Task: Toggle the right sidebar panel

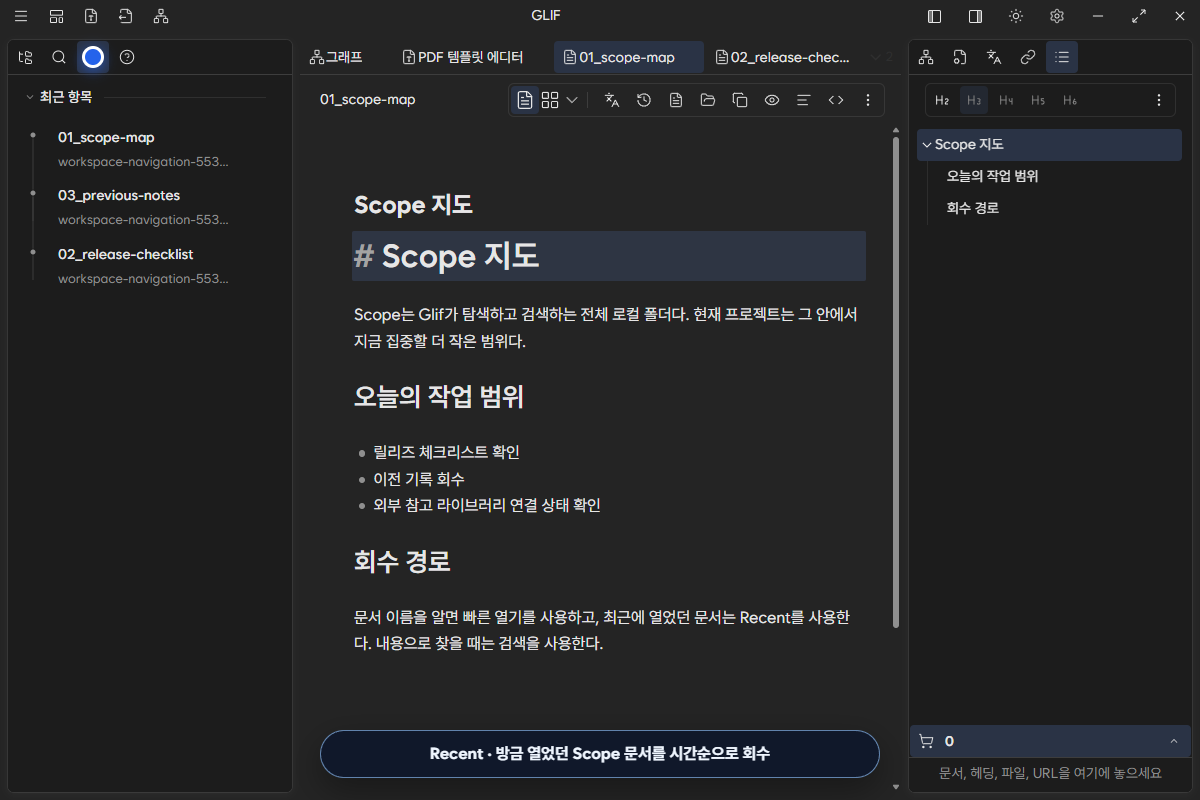Action: tap(975, 16)
